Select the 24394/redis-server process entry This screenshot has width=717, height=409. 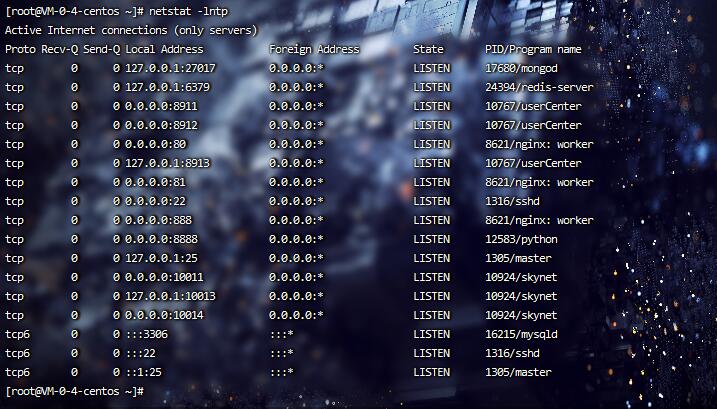[539, 87]
